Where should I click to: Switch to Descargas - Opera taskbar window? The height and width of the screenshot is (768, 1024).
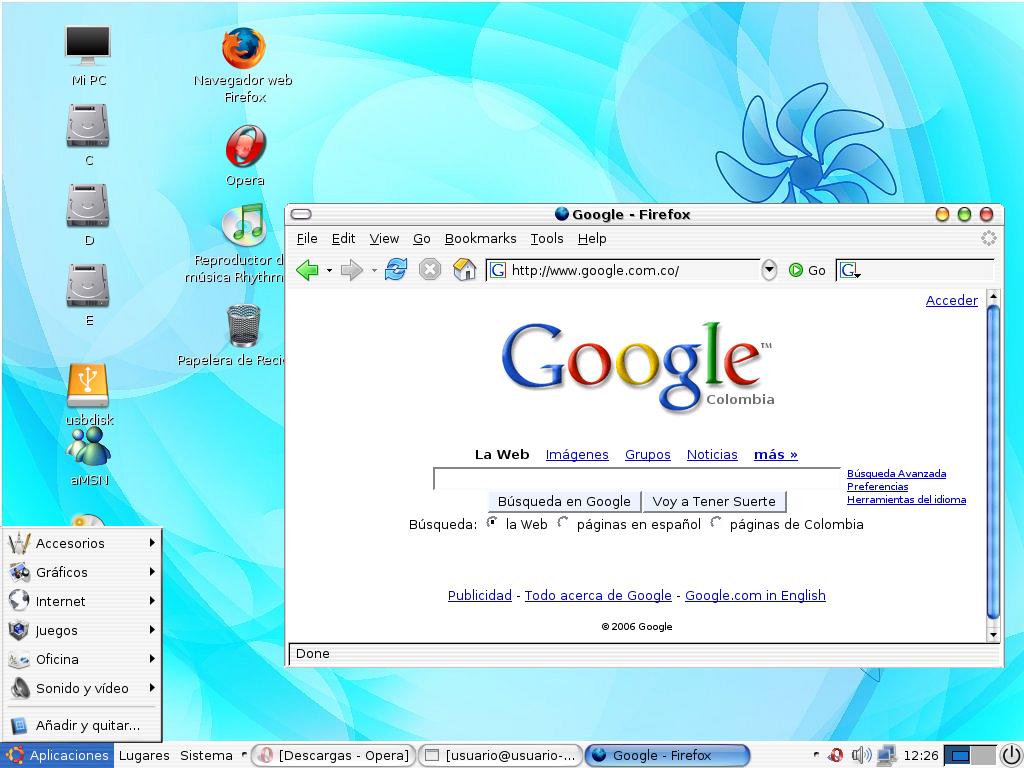(334, 756)
